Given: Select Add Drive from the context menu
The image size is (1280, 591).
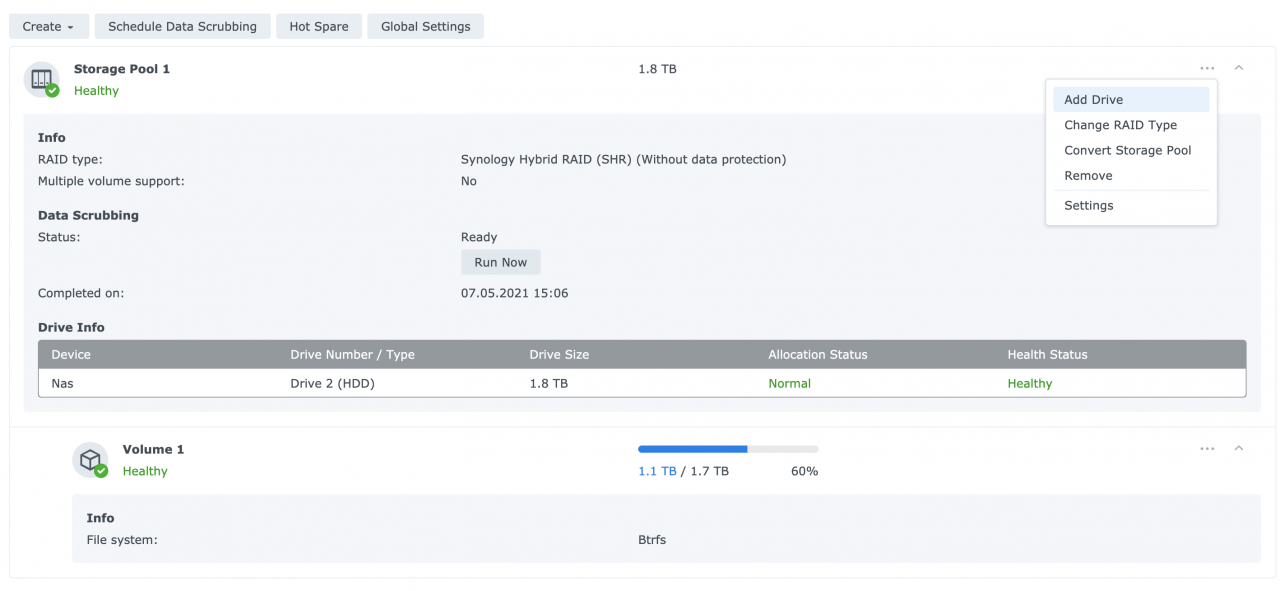Looking at the screenshot, I should coord(1092,99).
